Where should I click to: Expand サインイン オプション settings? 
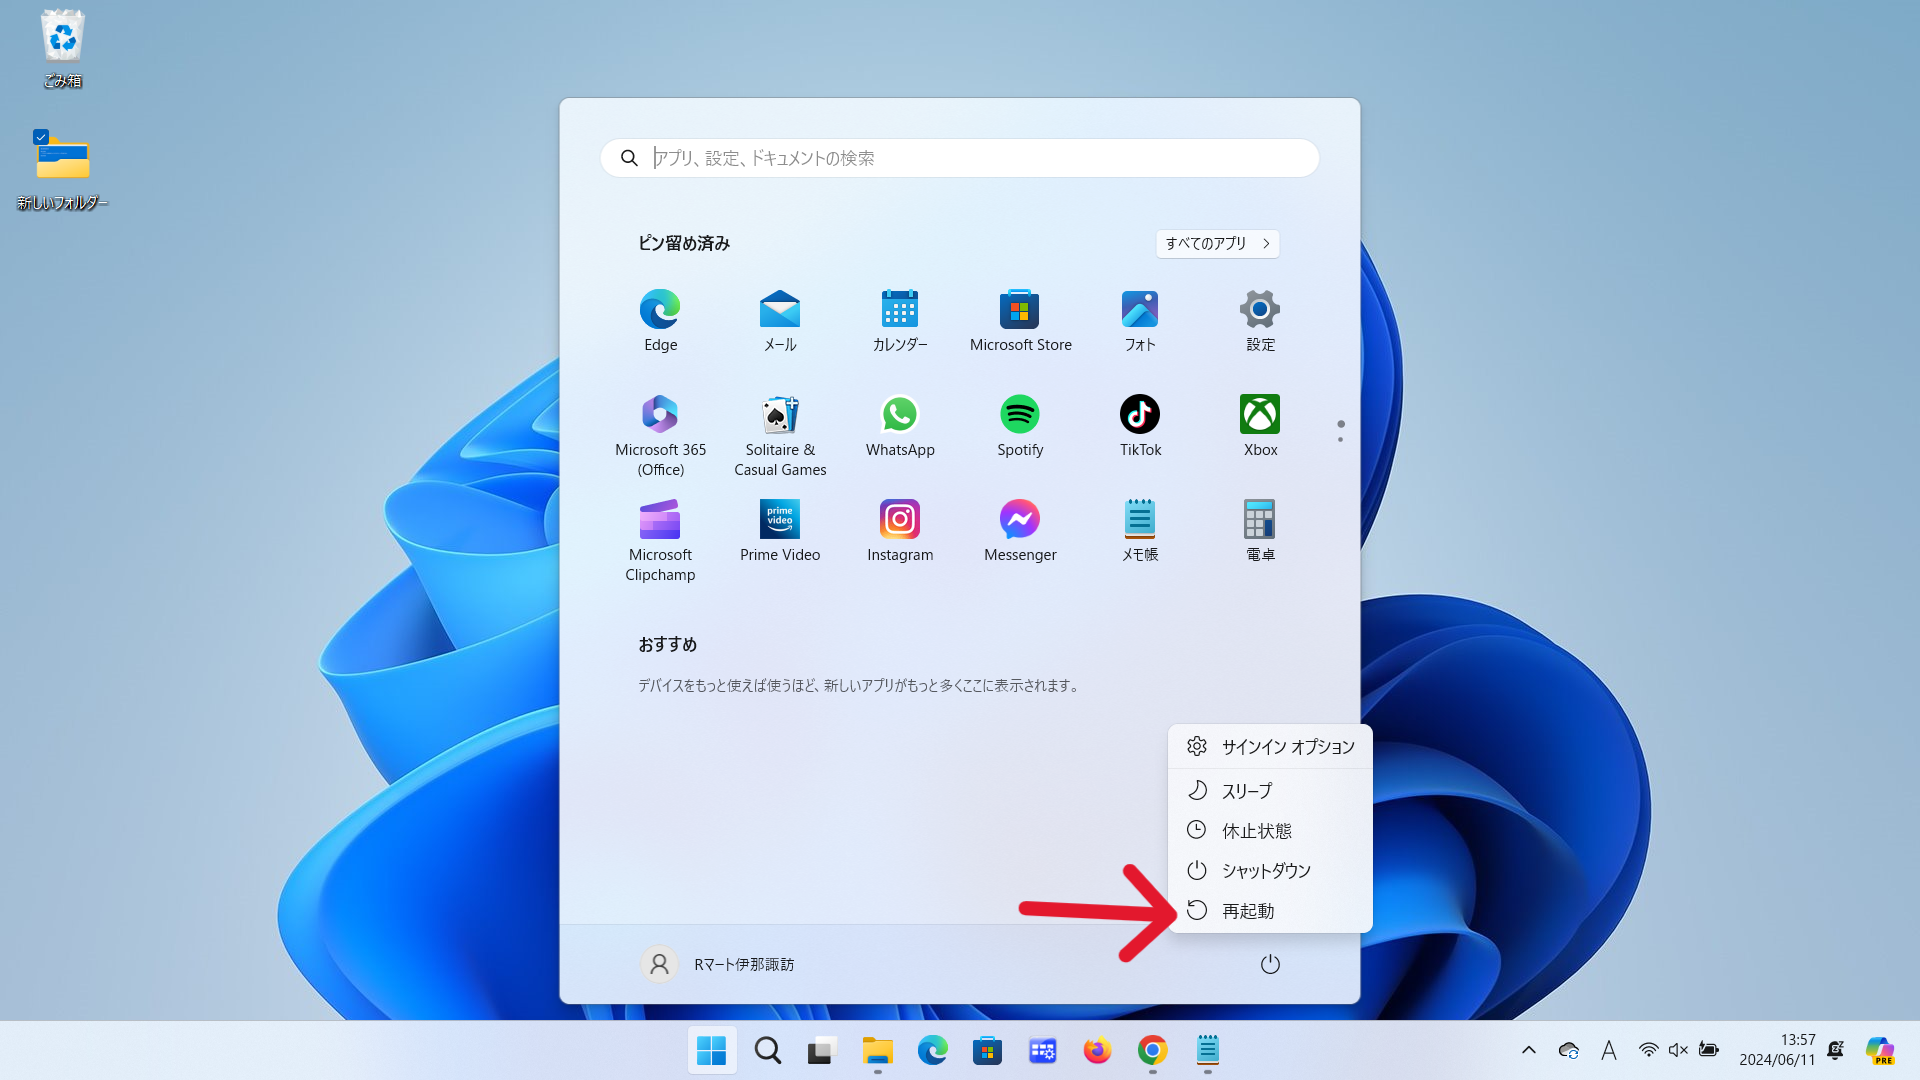click(x=1269, y=745)
